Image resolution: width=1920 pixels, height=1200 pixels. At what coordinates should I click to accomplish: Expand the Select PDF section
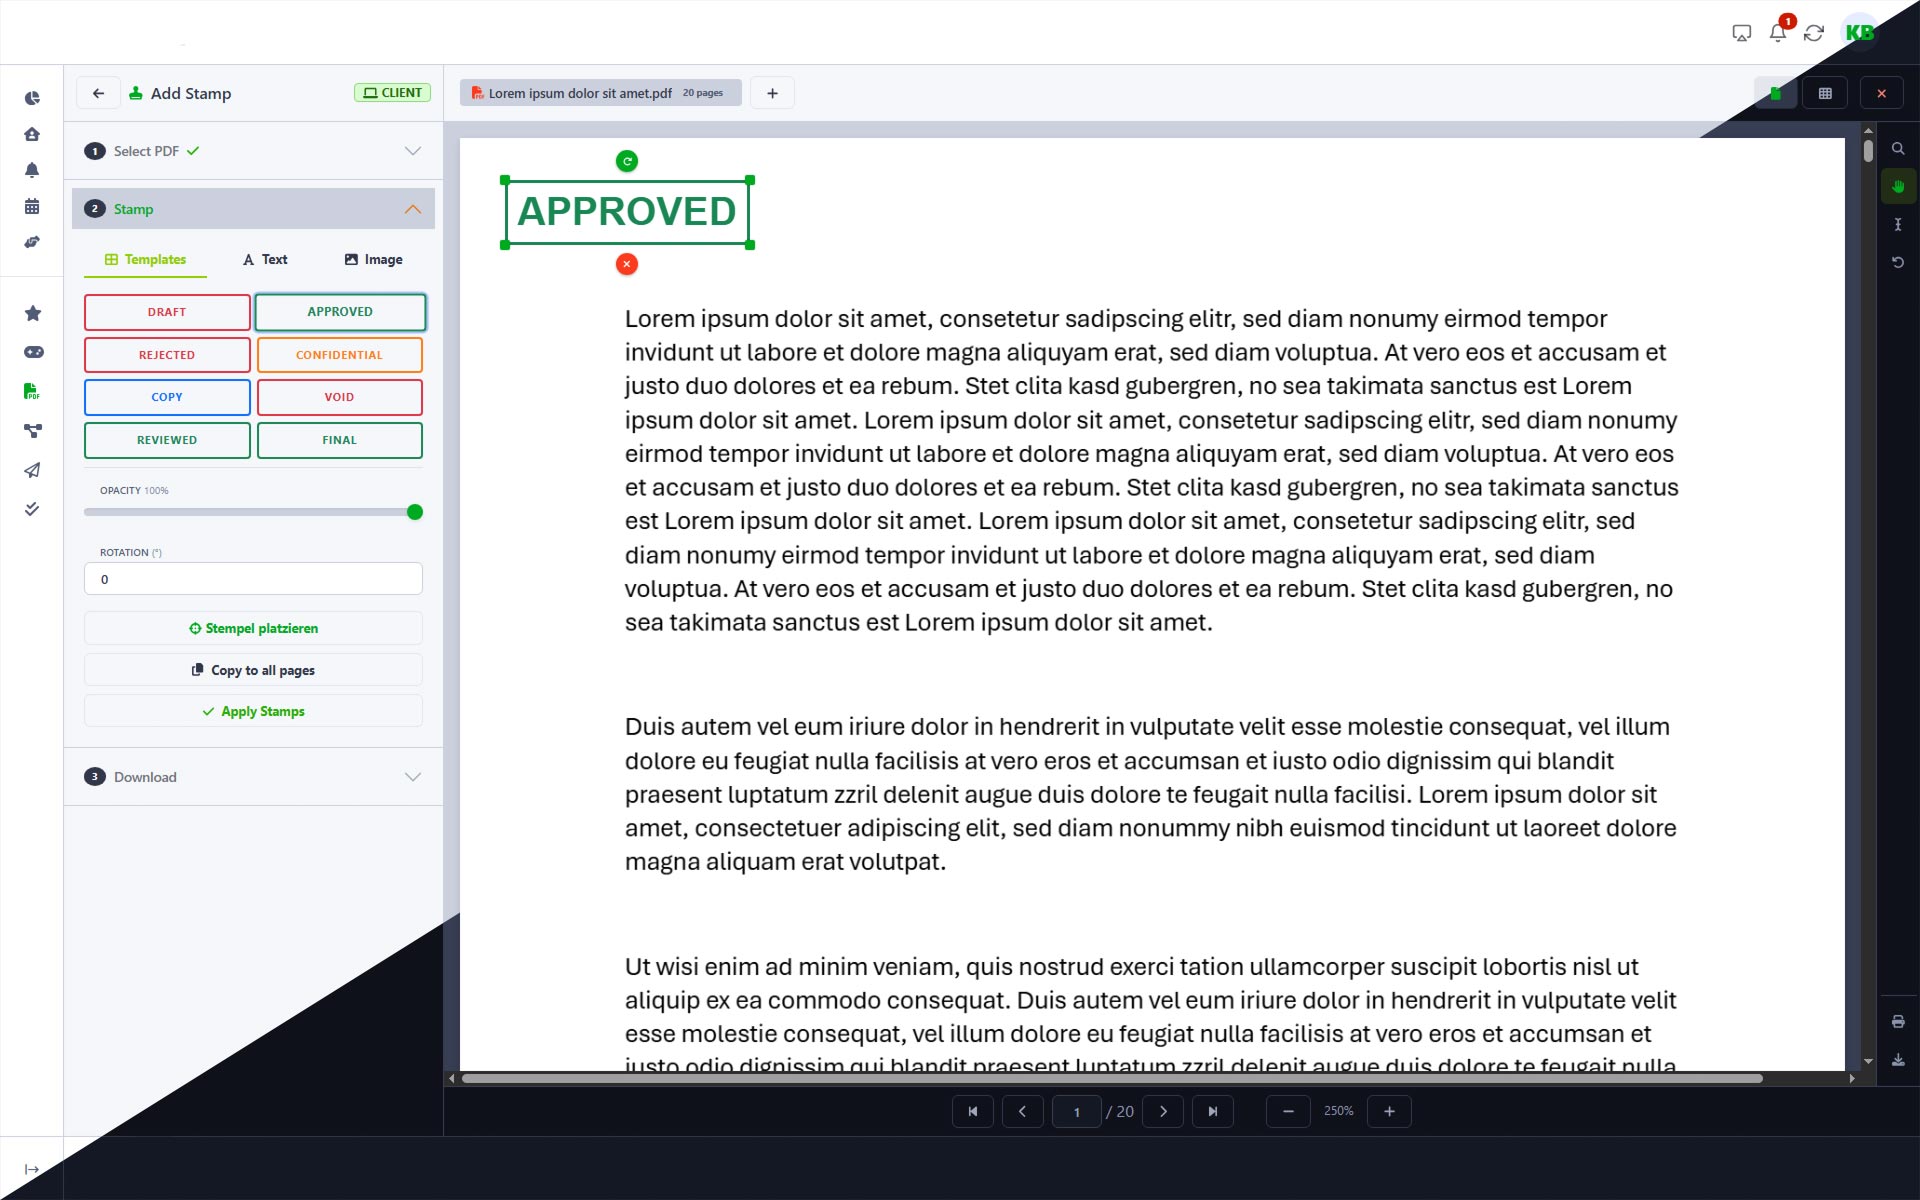412,151
